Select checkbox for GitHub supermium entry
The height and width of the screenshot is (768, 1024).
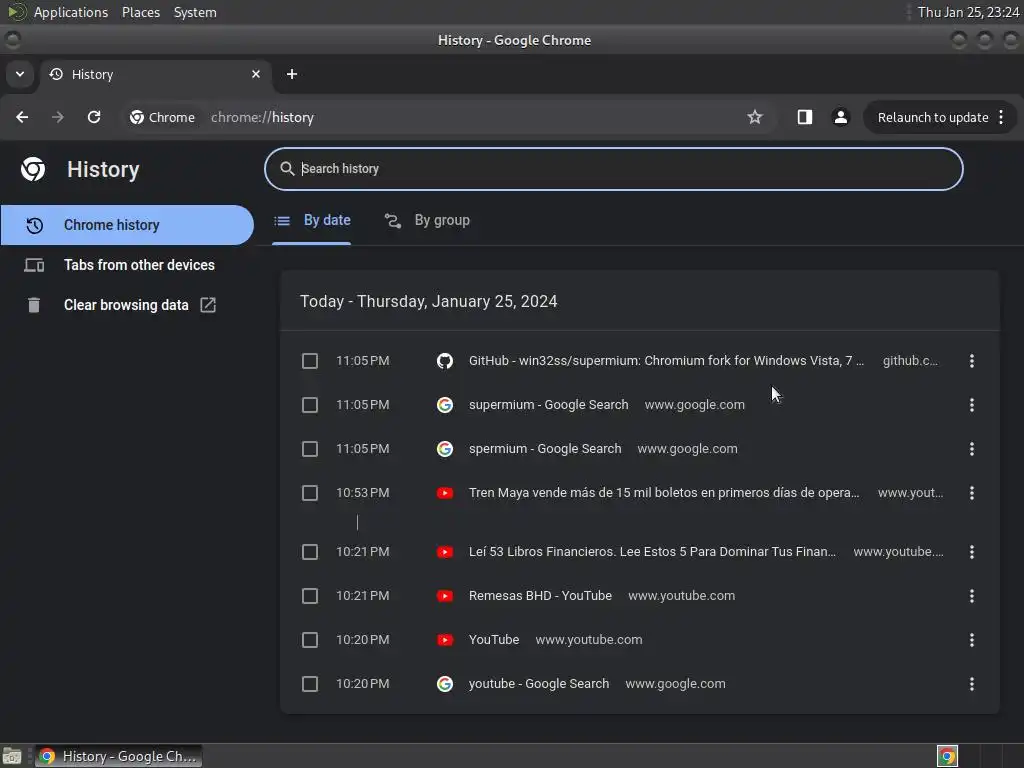[310, 360]
